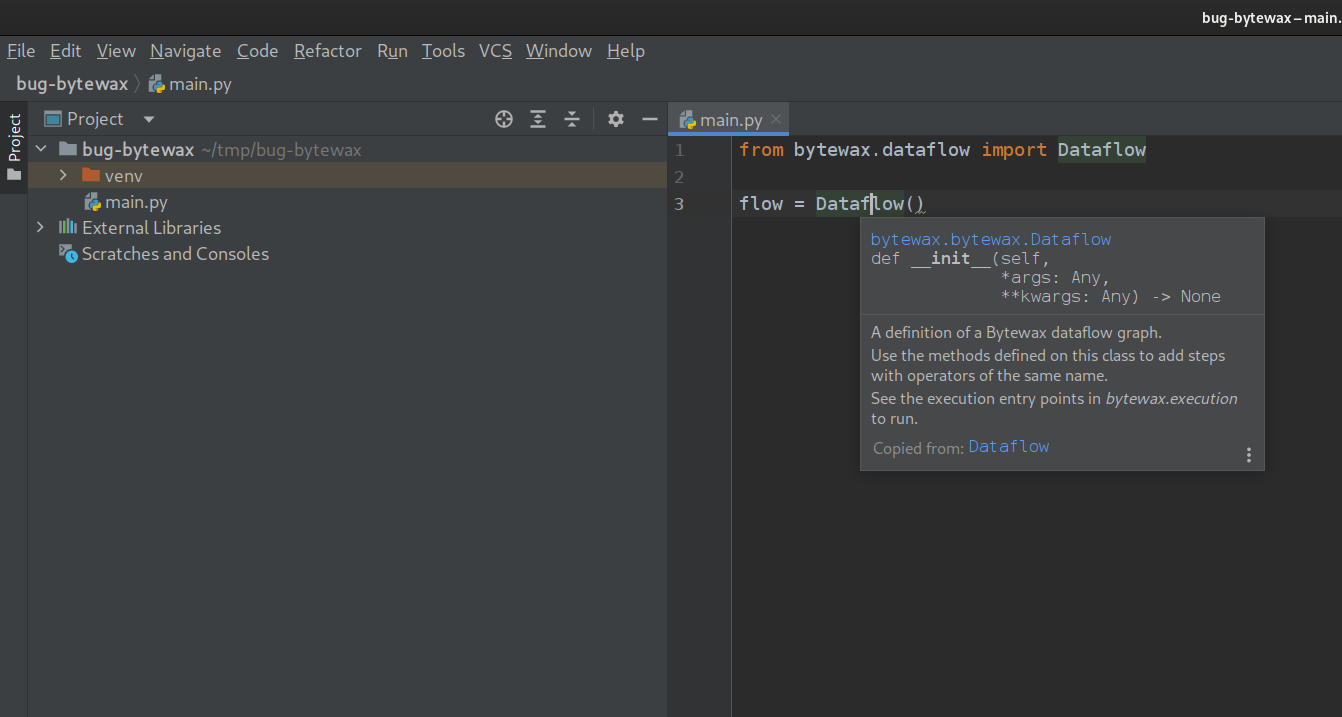Click Collapse All icon in Project panel
1342x717 pixels.
point(572,119)
